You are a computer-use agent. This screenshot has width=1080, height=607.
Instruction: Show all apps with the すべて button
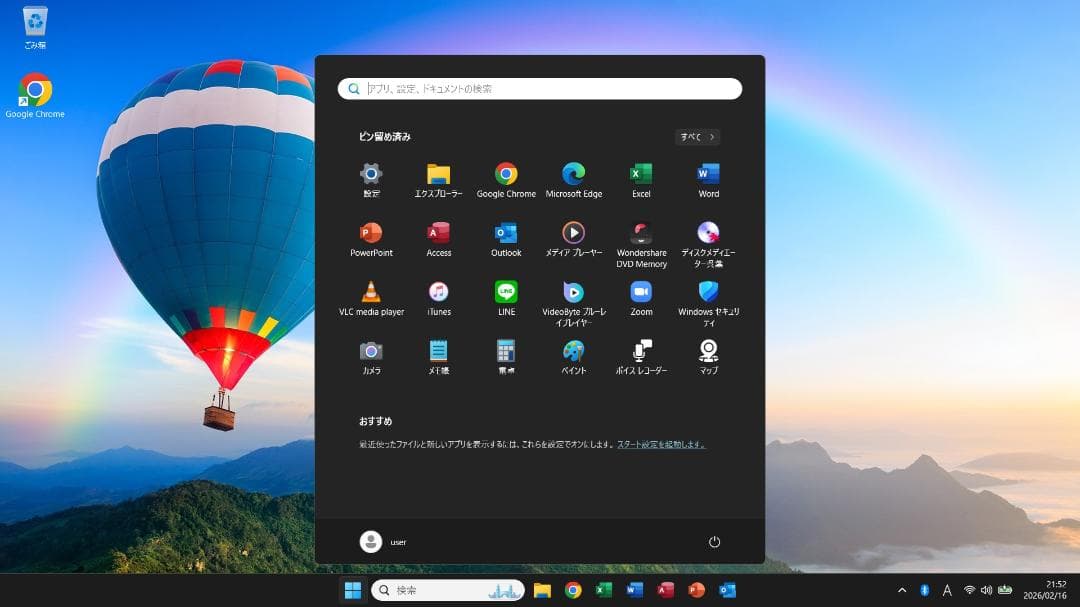[x=698, y=137]
